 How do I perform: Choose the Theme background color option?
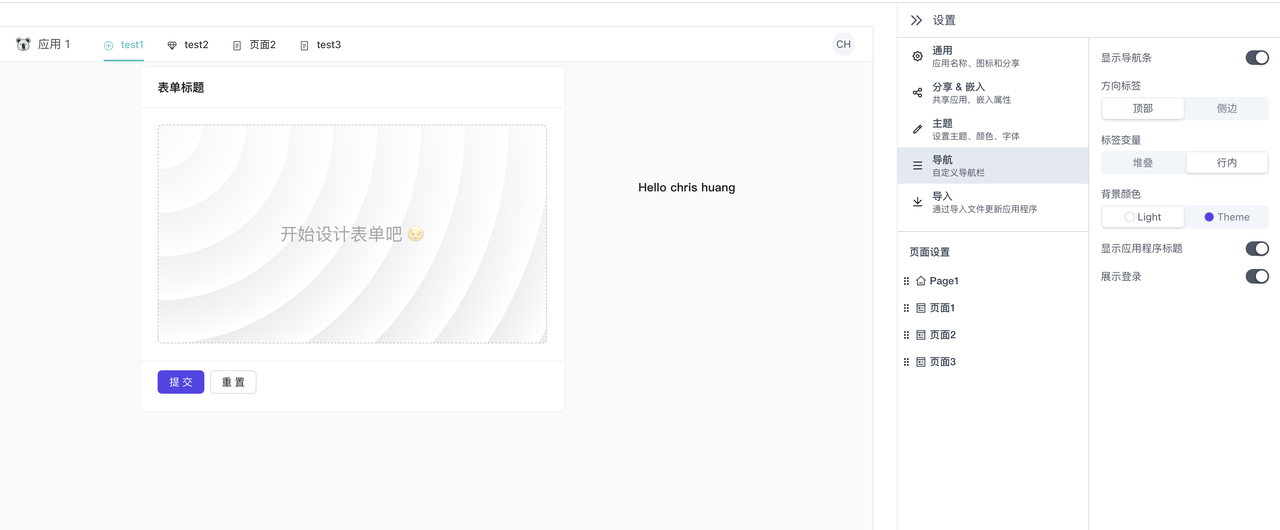coord(1227,217)
